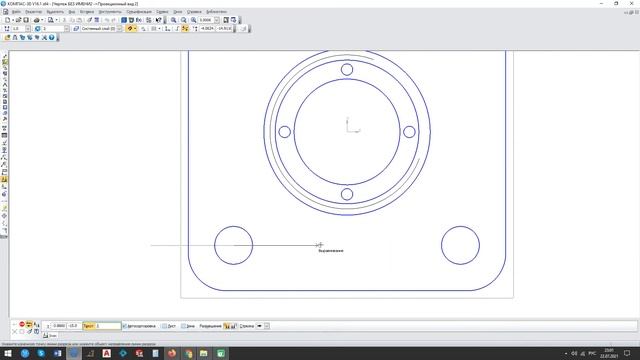Click the X coordinate field in top toolbar
The width and height of the screenshot is (640, 360).
pyautogui.click(x=207, y=29)
